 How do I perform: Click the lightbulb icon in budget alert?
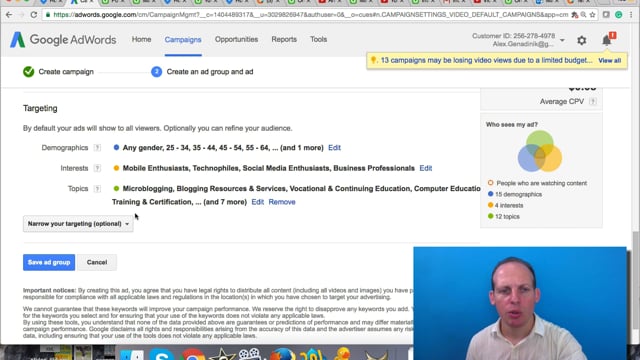point(373,60)
